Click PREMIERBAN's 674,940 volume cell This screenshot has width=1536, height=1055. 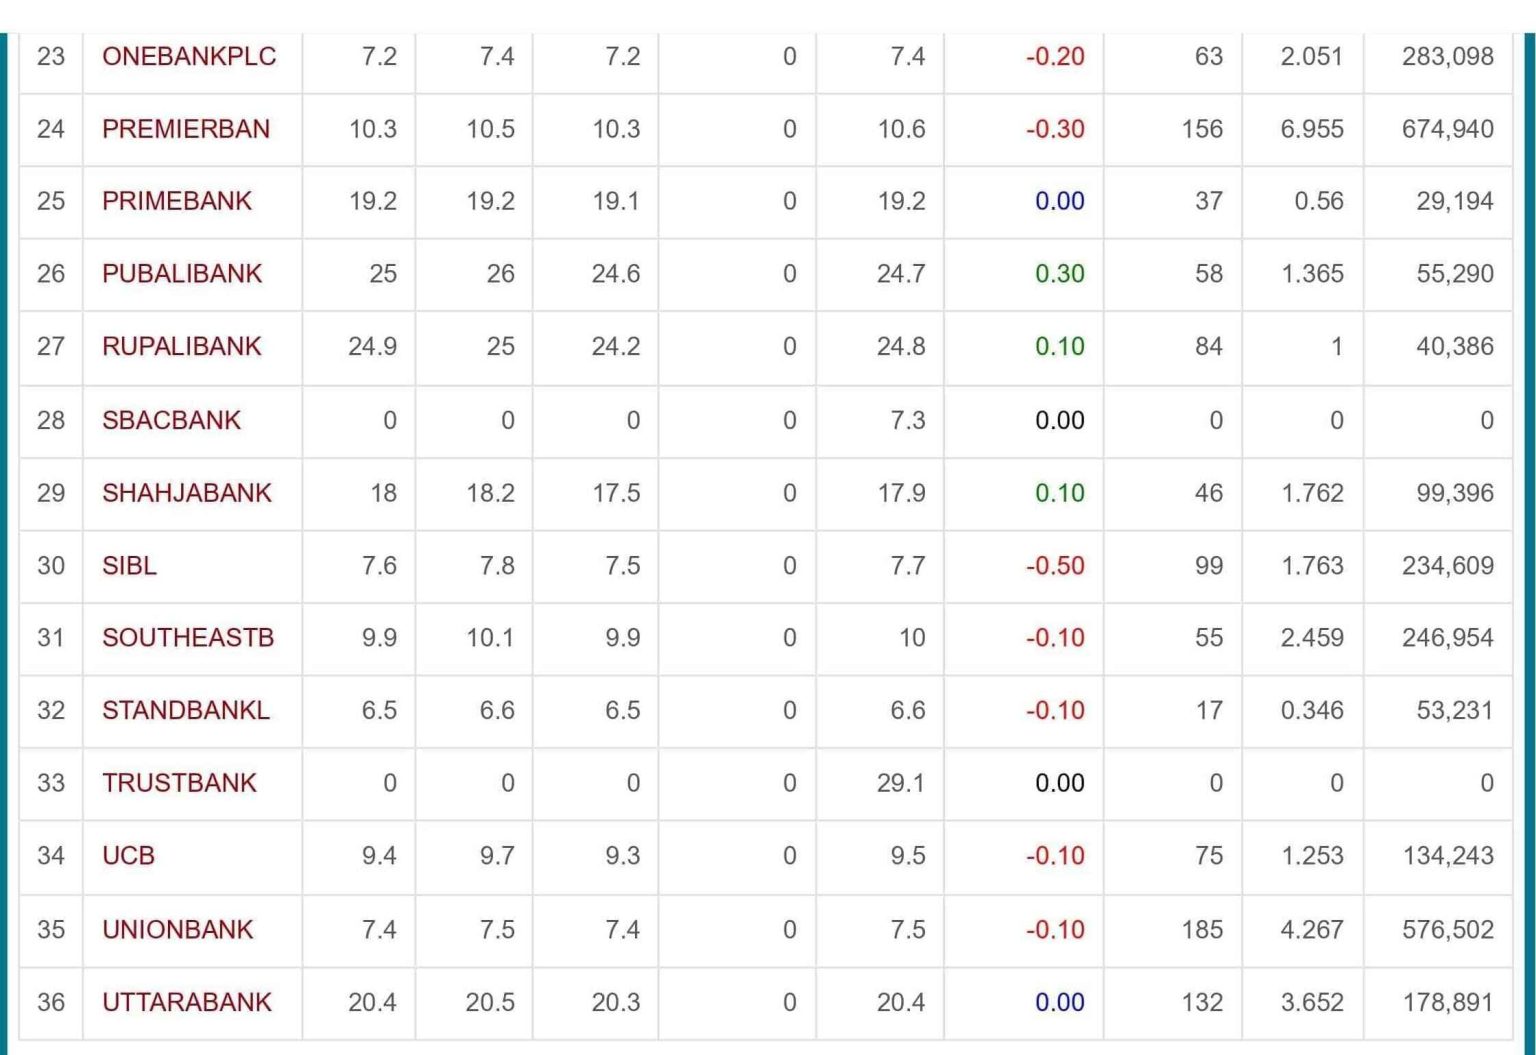[1447, 129]
